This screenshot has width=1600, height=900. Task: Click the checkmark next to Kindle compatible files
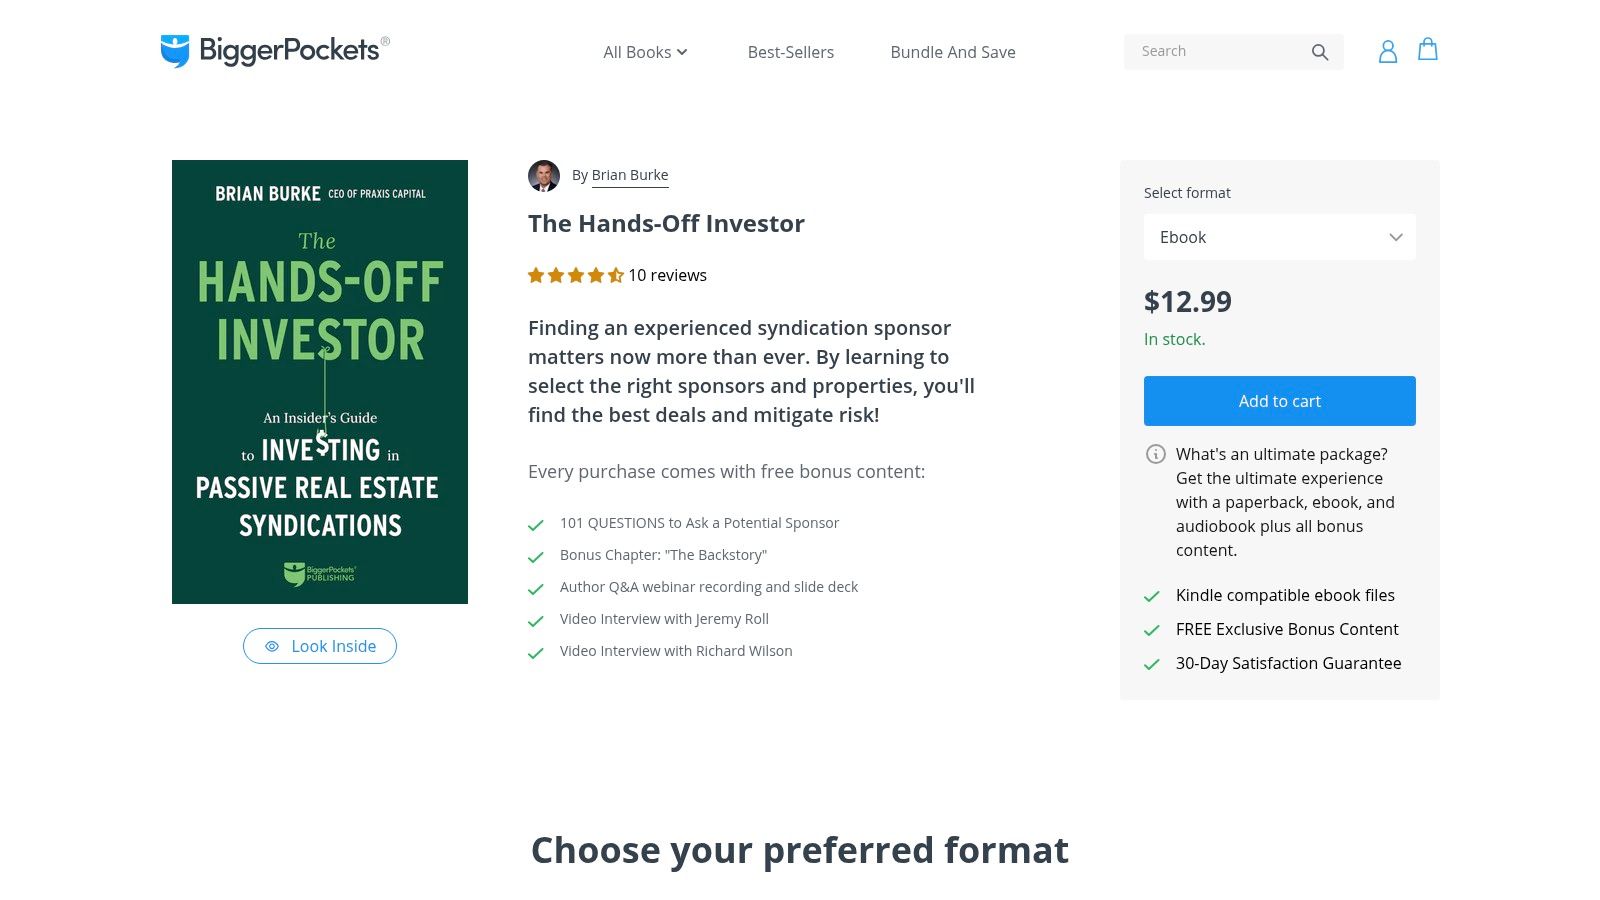pyautogui.click(x=1152, y=595)
